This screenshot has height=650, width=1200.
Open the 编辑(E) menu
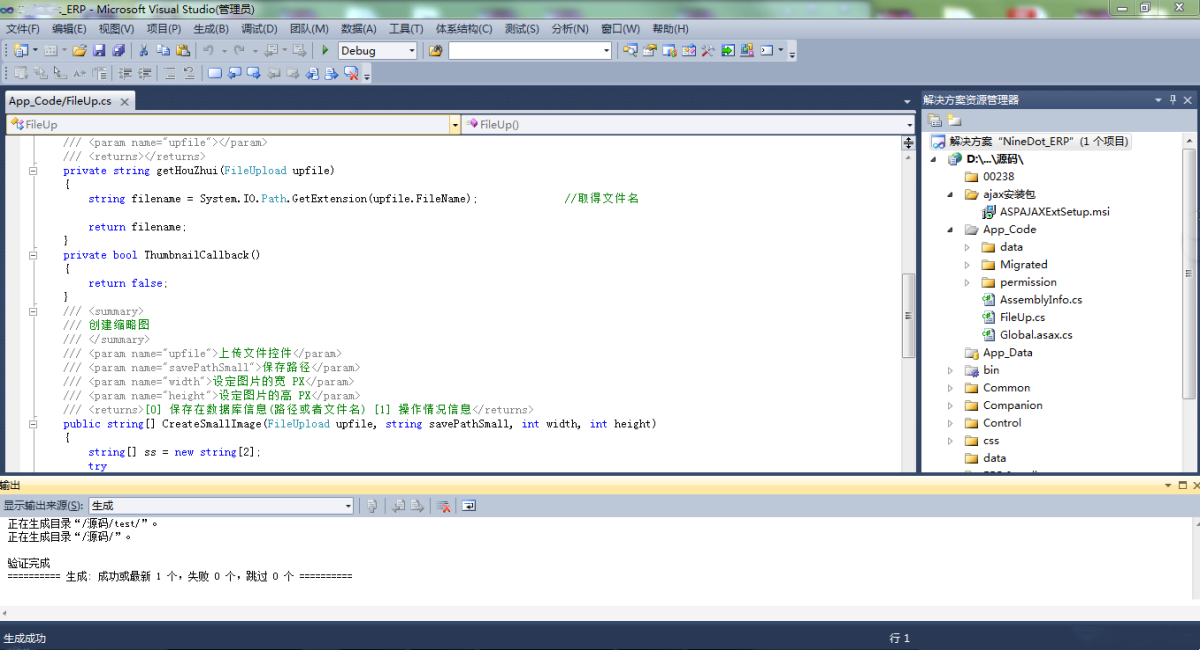pyautogui.click(x=69, y=29)
